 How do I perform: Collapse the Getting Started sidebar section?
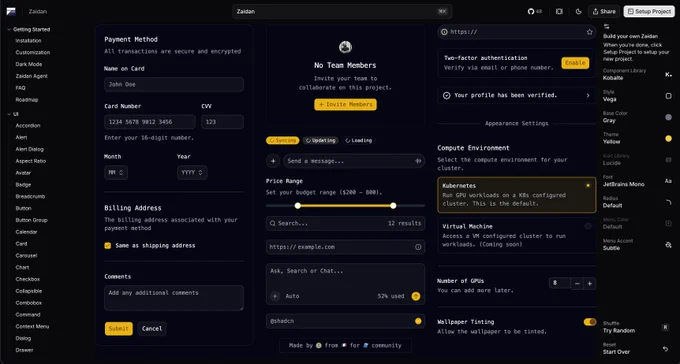pyautogui.click(x=29, y=30)
